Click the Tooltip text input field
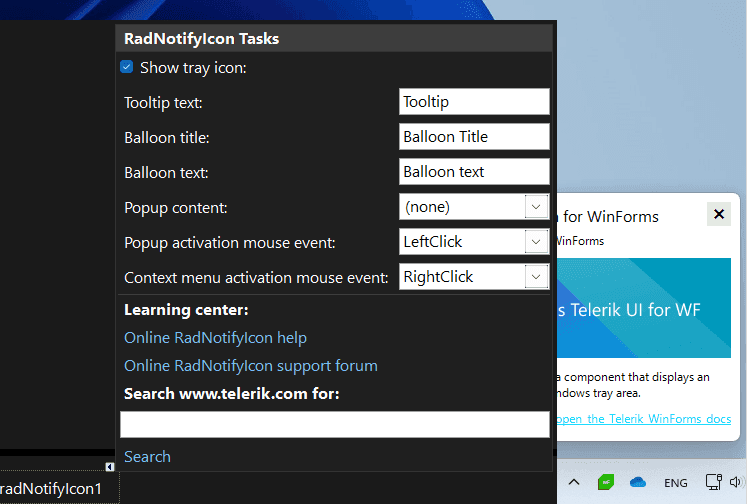The image size is (747, 504). [474, 101]
